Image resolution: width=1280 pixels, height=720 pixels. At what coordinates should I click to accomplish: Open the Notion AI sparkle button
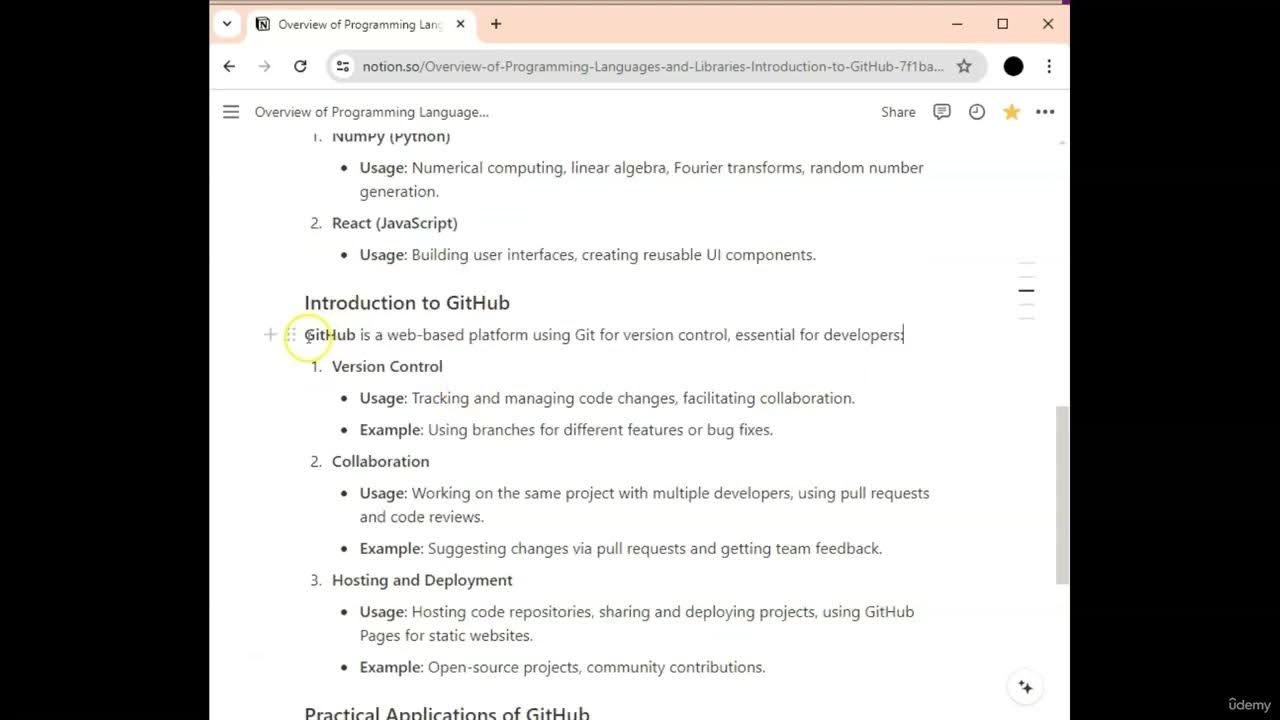point(1025,687)
